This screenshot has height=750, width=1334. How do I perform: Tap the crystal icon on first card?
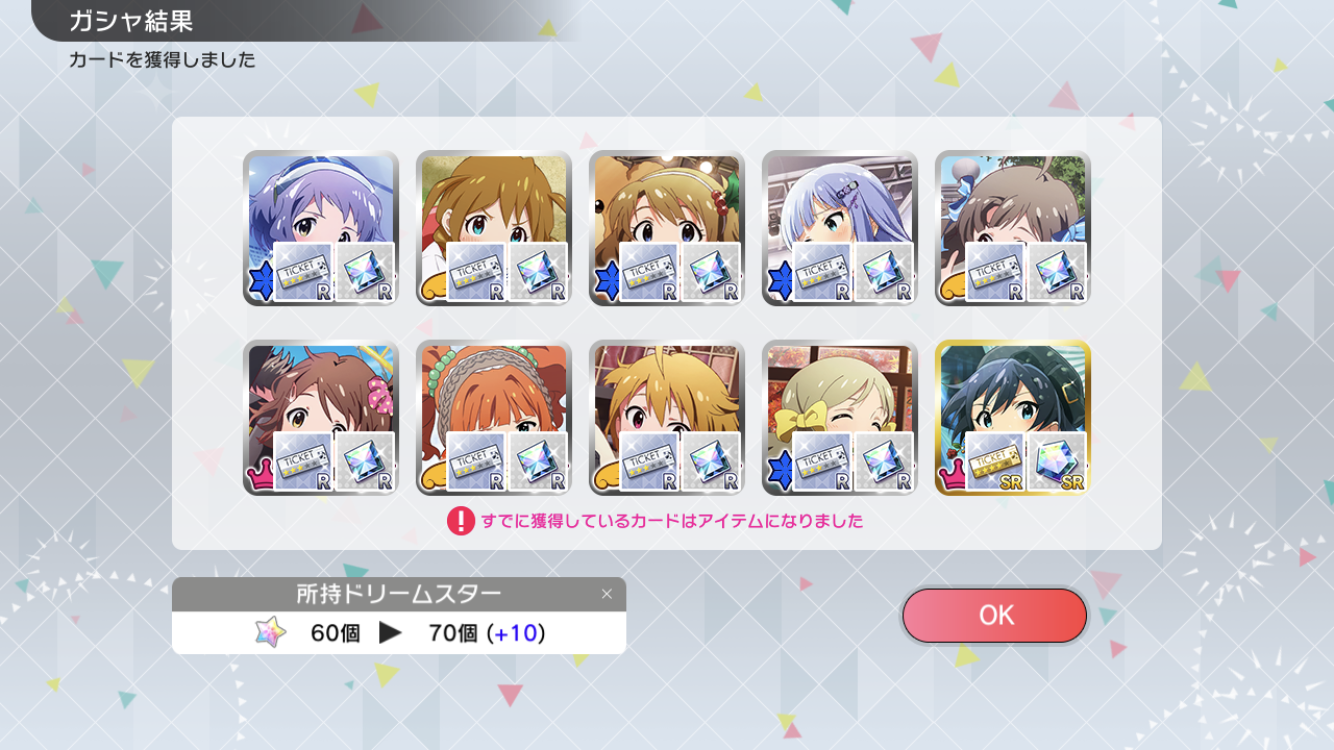pos(365,272)
